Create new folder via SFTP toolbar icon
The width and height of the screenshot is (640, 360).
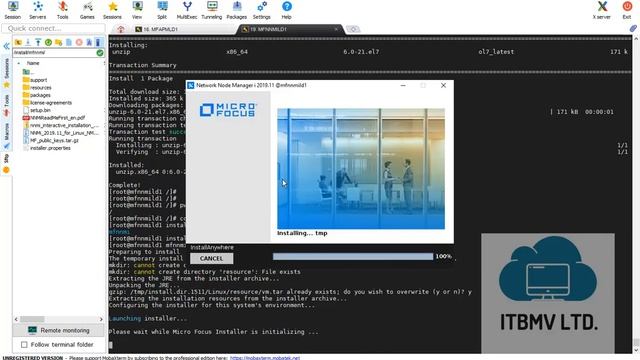click(x=58, y=42)
